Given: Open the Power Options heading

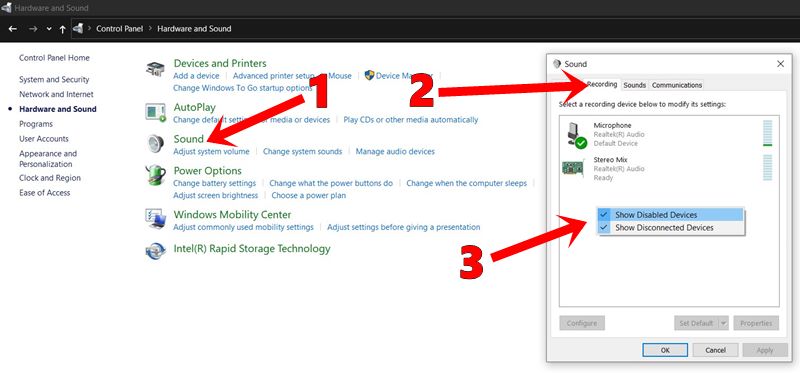Looking at the screenshot, I should coord(207,170).
